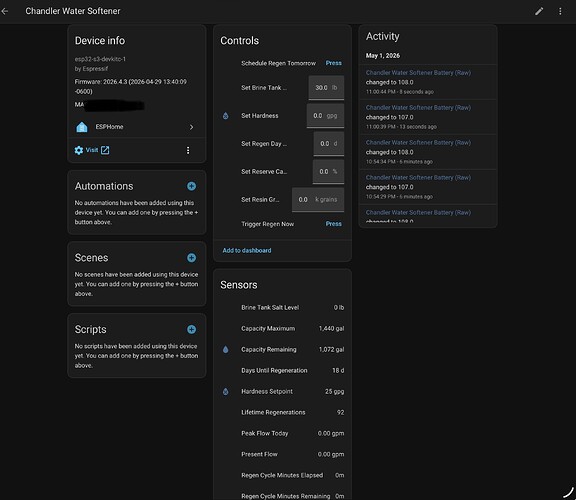Add a new script with plus icon
This screenshot has width=576, height=500.
tap(191, 330)
